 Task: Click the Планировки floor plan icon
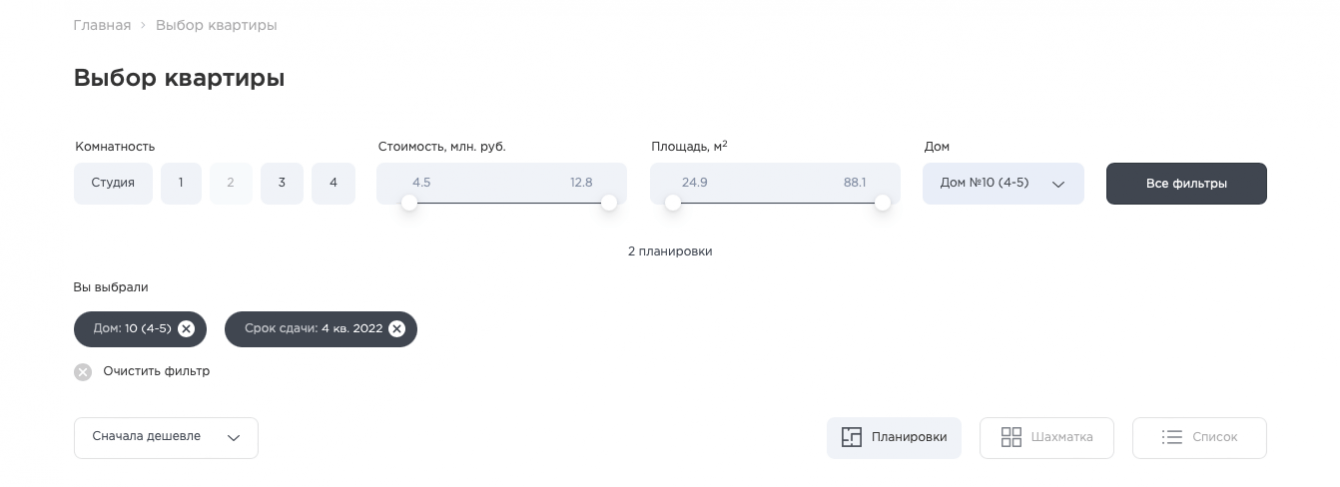coord(852,437)
